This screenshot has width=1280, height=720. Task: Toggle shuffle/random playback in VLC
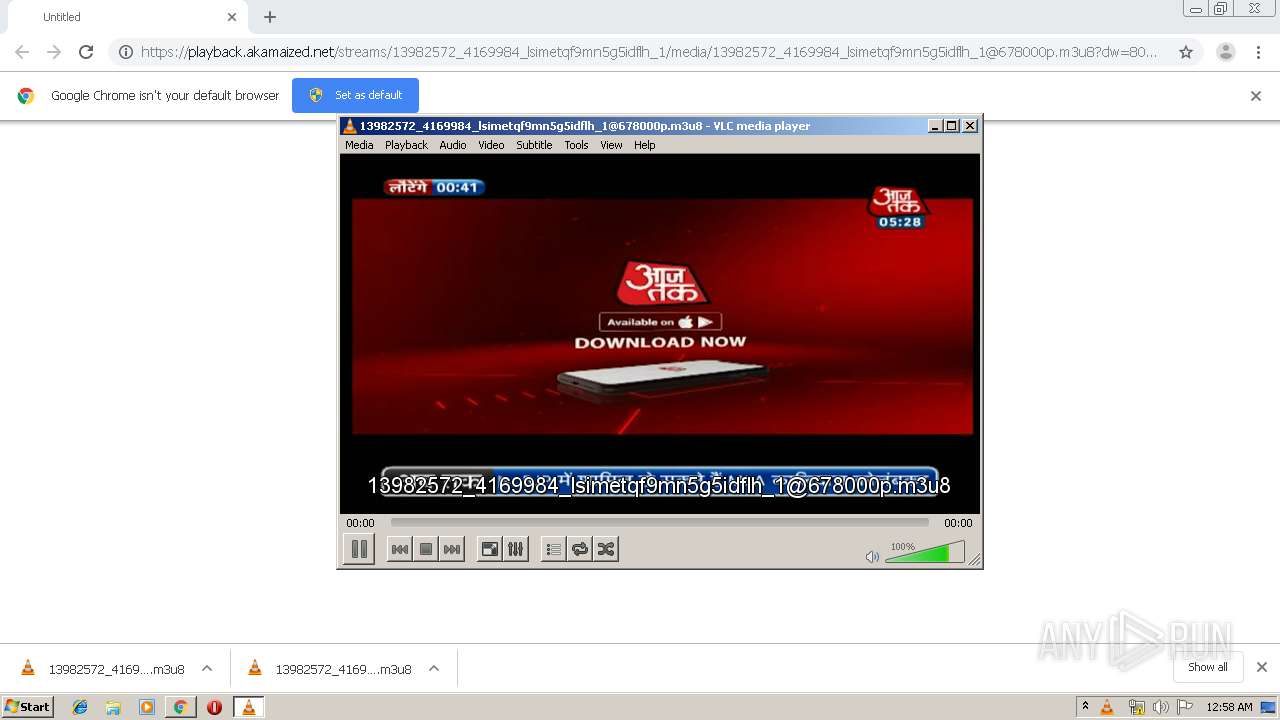[606, 549]
